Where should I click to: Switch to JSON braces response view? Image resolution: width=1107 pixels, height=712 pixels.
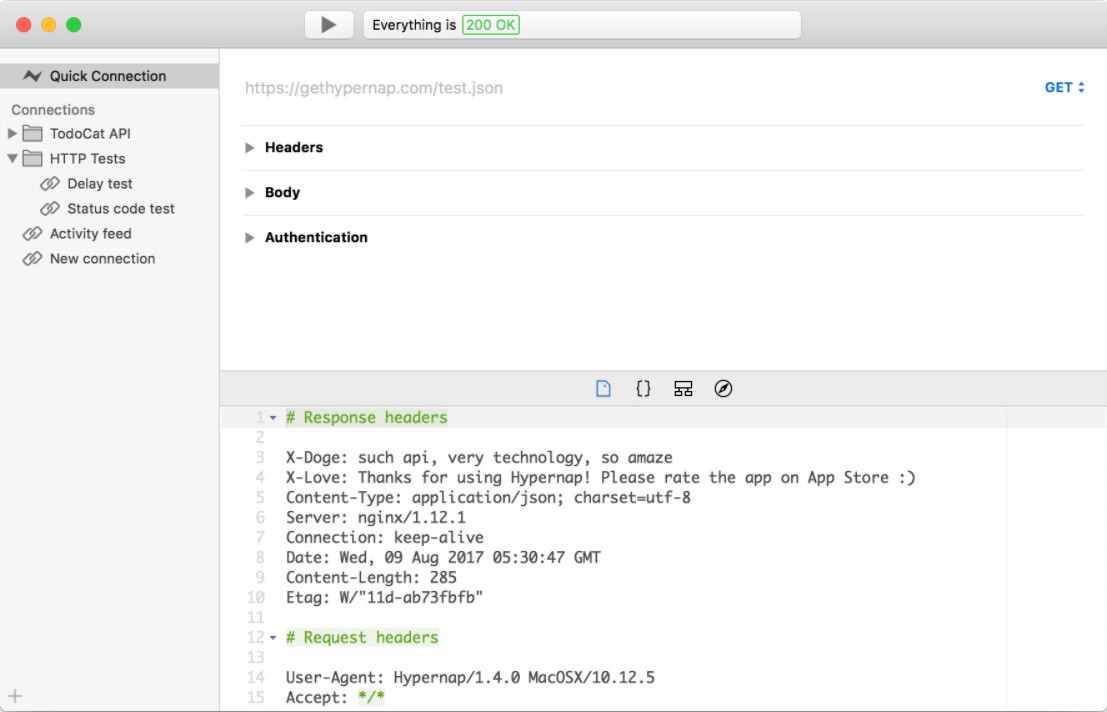(x=643, y=389)
